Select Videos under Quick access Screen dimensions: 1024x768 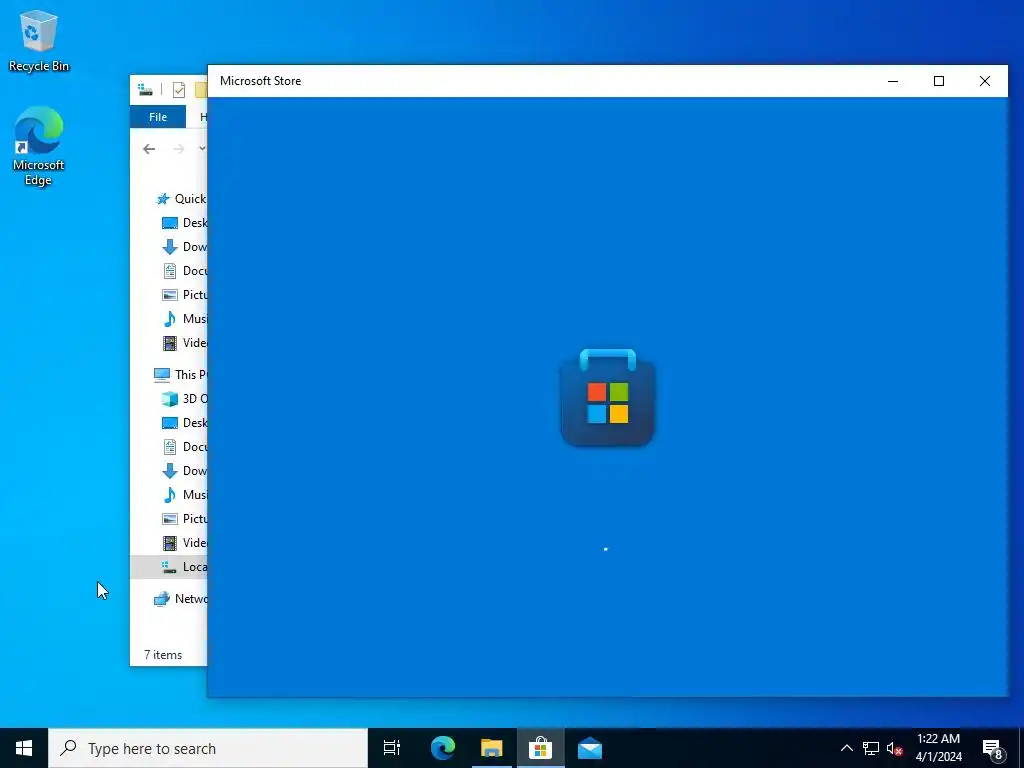click(184, 343)
